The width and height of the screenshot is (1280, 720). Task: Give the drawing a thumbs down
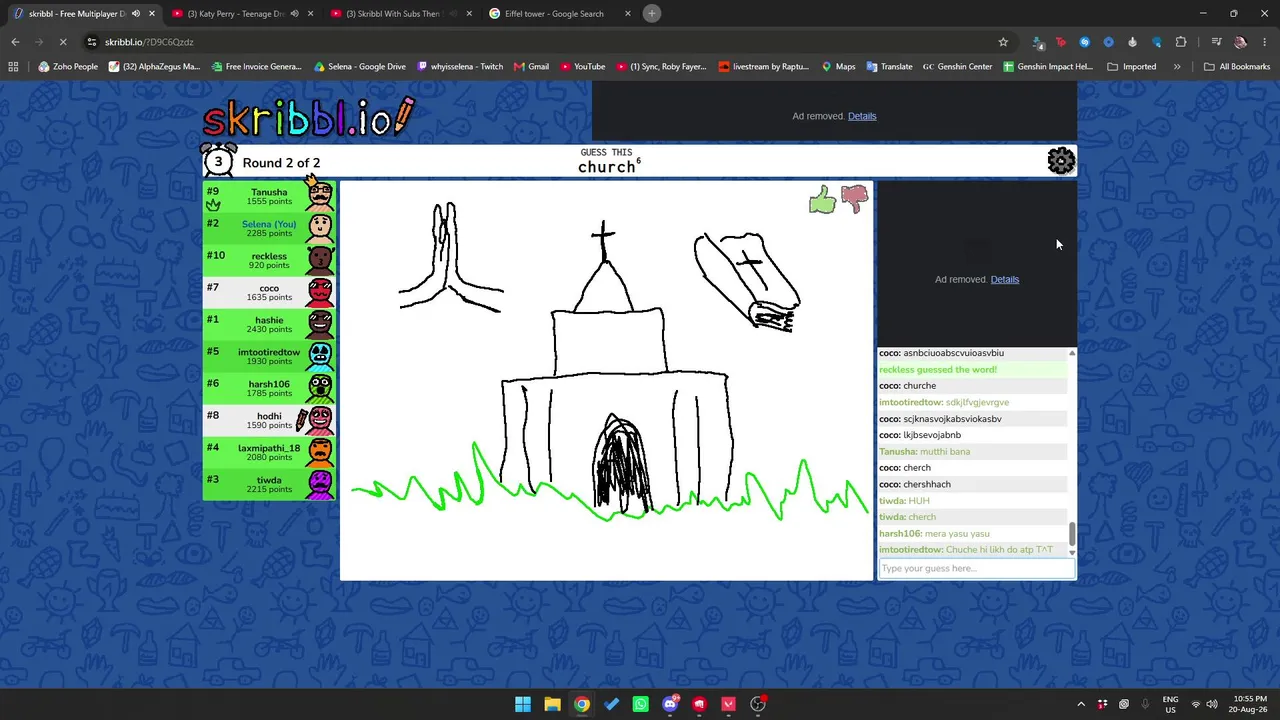point(854,200)
